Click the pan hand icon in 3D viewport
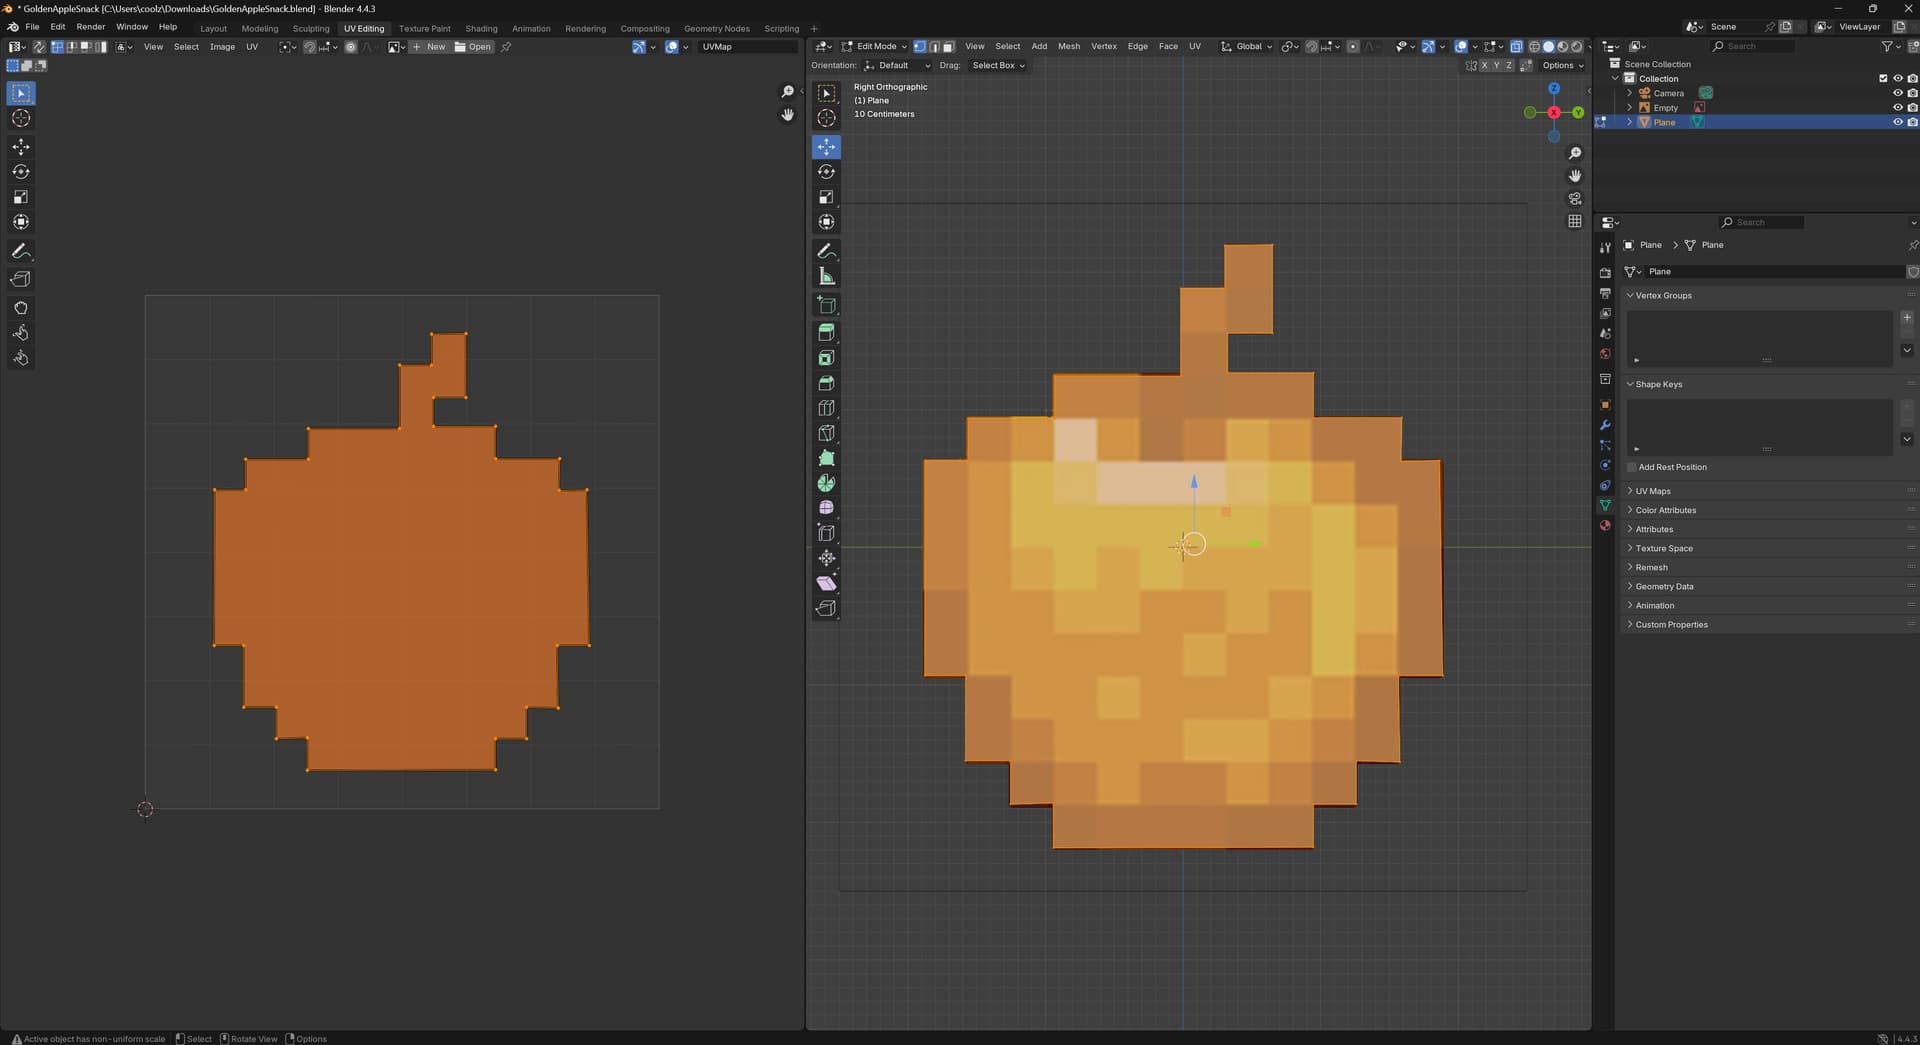The height and width of the screenshot is (1045, 1920). coord(1575,176)
